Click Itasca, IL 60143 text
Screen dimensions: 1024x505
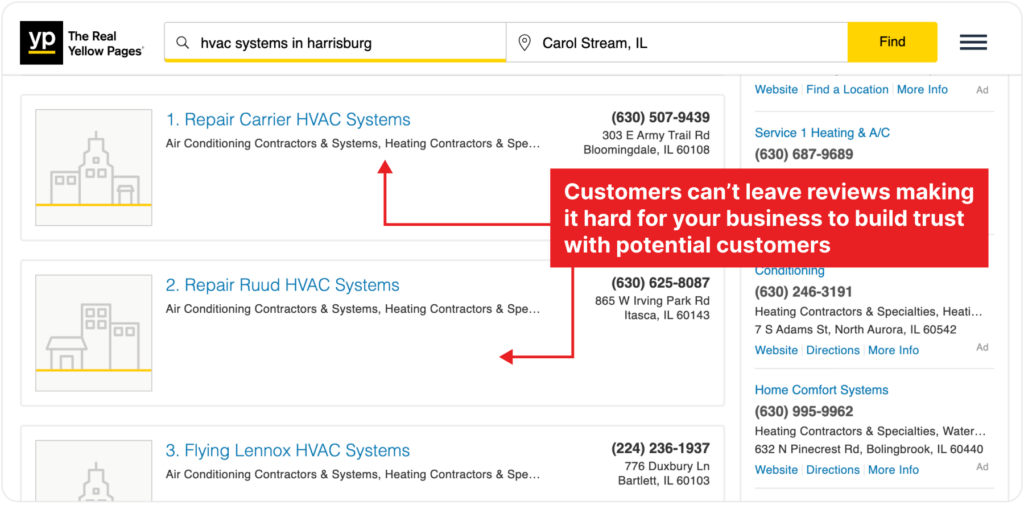coord(667,316)
